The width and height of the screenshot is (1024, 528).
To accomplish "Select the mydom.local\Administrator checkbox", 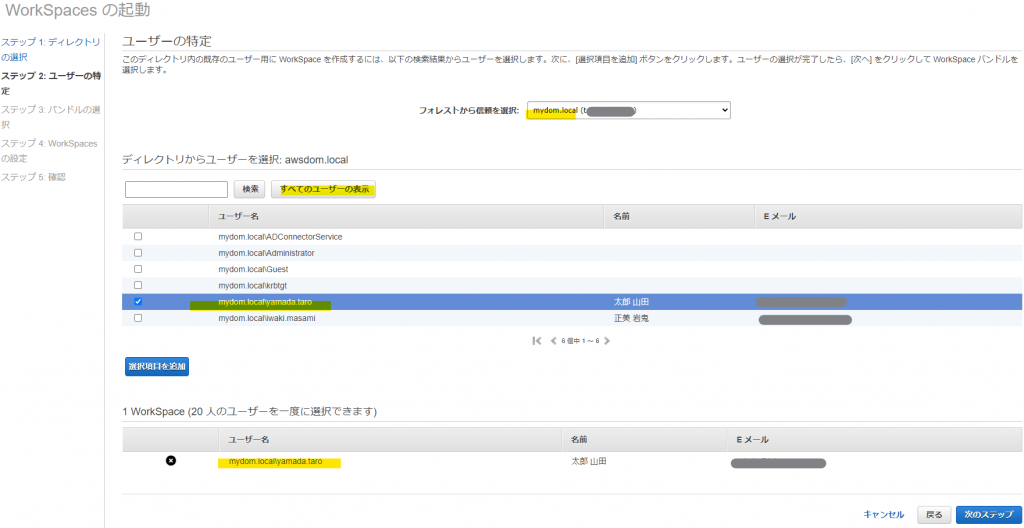I will (138, 253).
